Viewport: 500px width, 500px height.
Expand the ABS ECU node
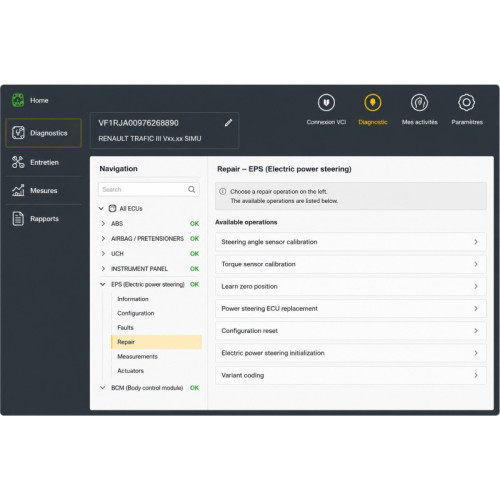tap(103, 223)
